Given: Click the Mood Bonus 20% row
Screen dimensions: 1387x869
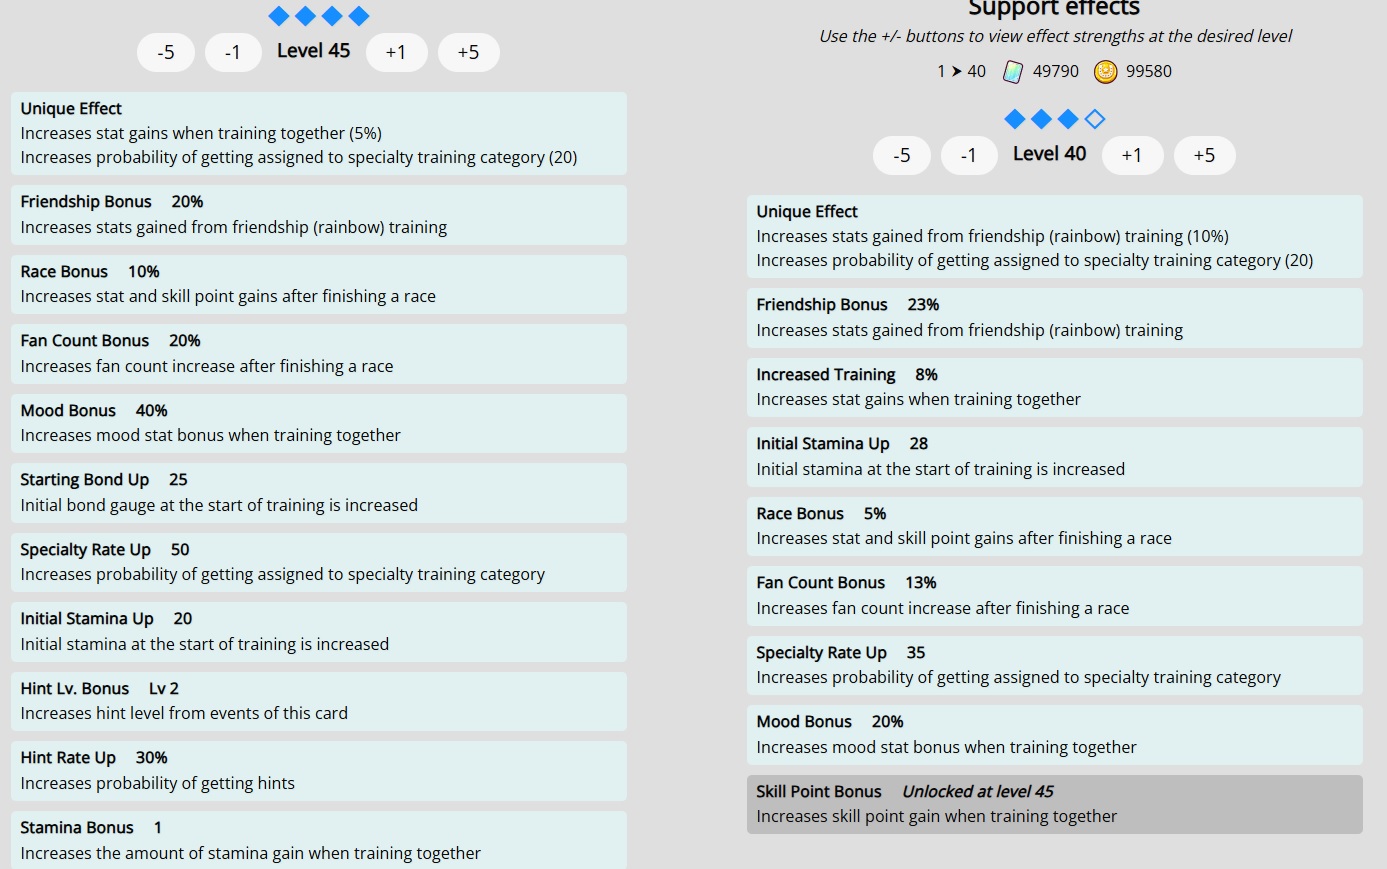Looking at the screenshot, I should (1055, 735).
